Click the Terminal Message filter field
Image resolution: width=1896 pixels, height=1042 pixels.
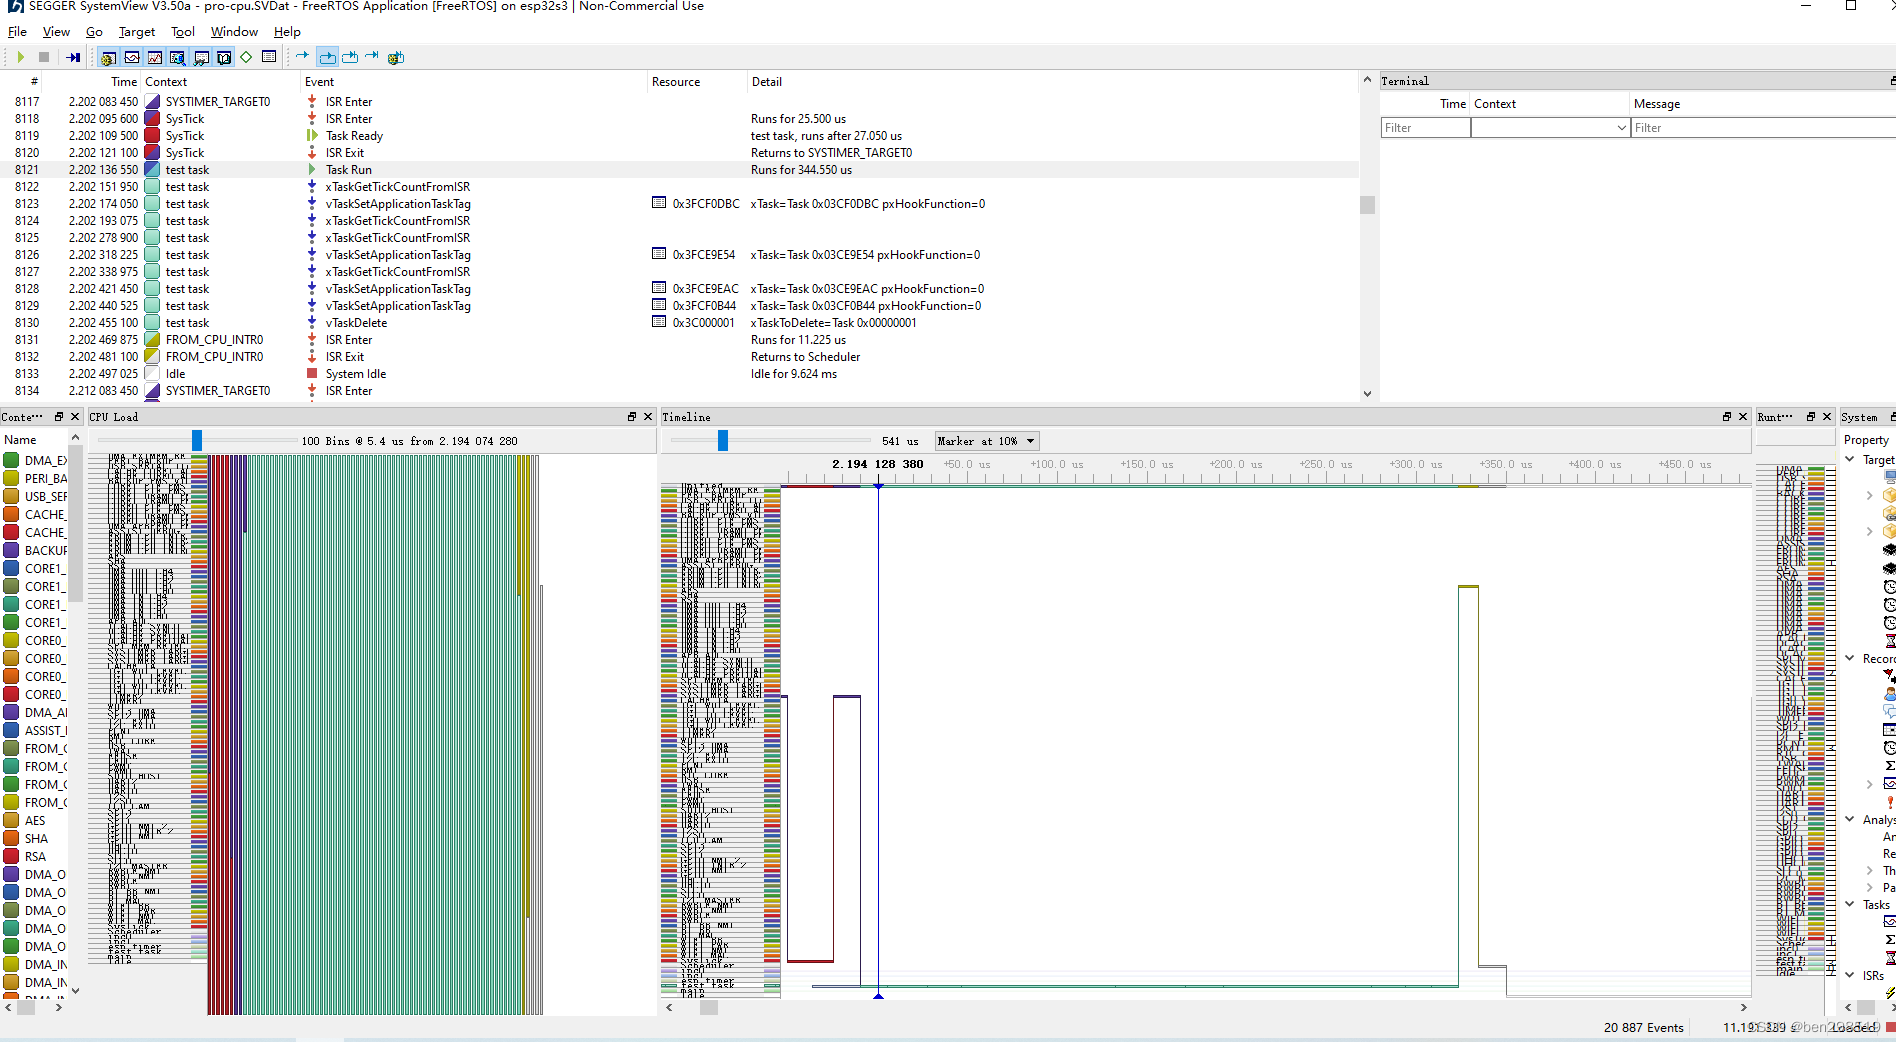[x=1763, y=128]
